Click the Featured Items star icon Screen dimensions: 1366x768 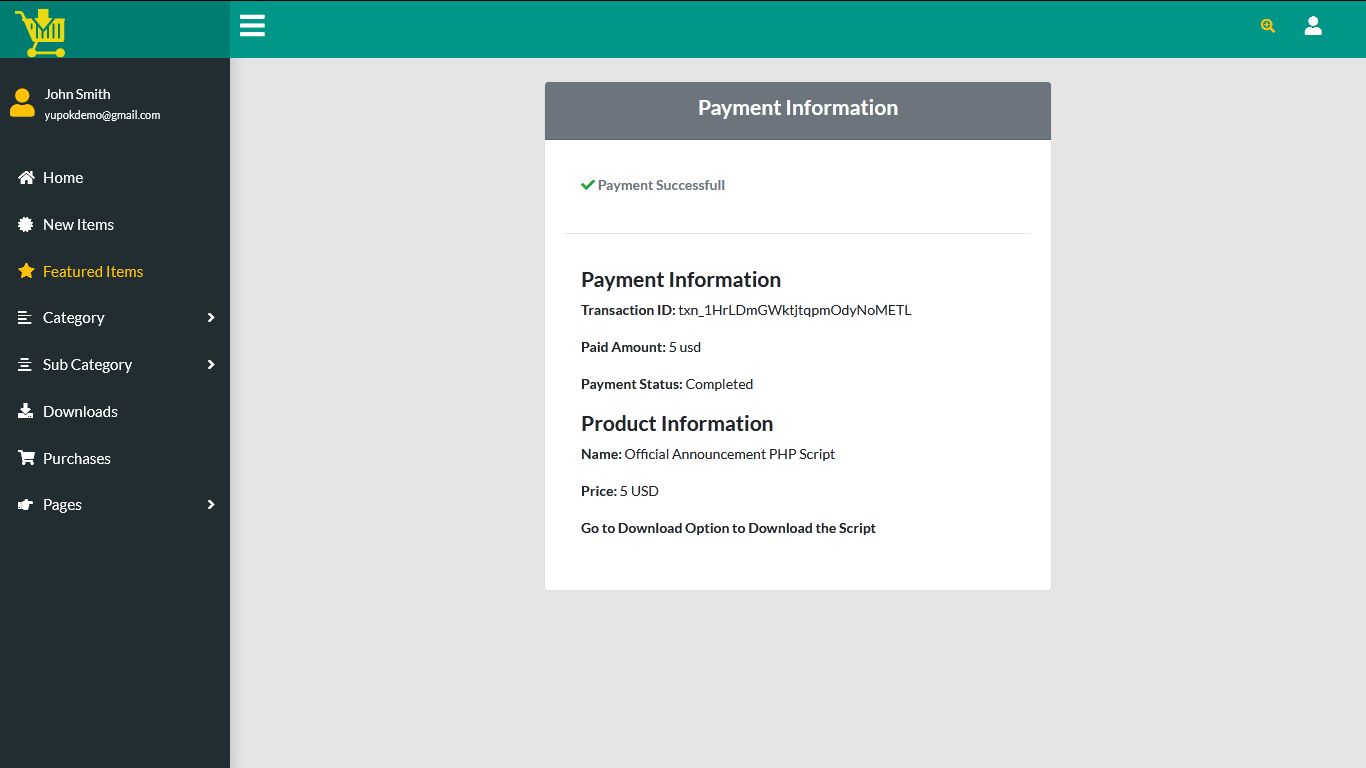26,272
